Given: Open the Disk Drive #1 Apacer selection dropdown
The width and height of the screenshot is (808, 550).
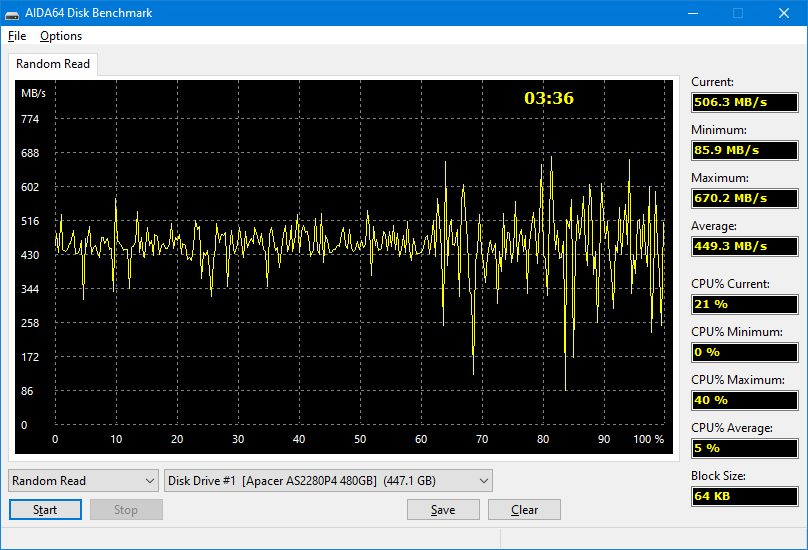Looking at the screenshot, I should pos(328,480).
